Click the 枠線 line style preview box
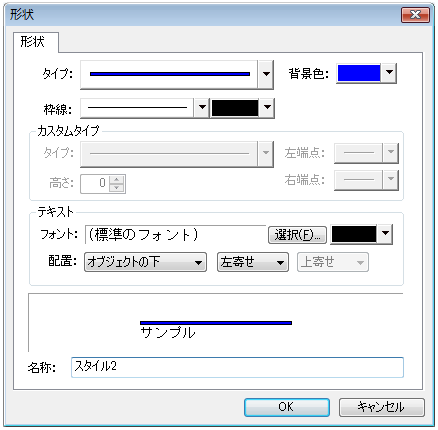 [137, 108]
